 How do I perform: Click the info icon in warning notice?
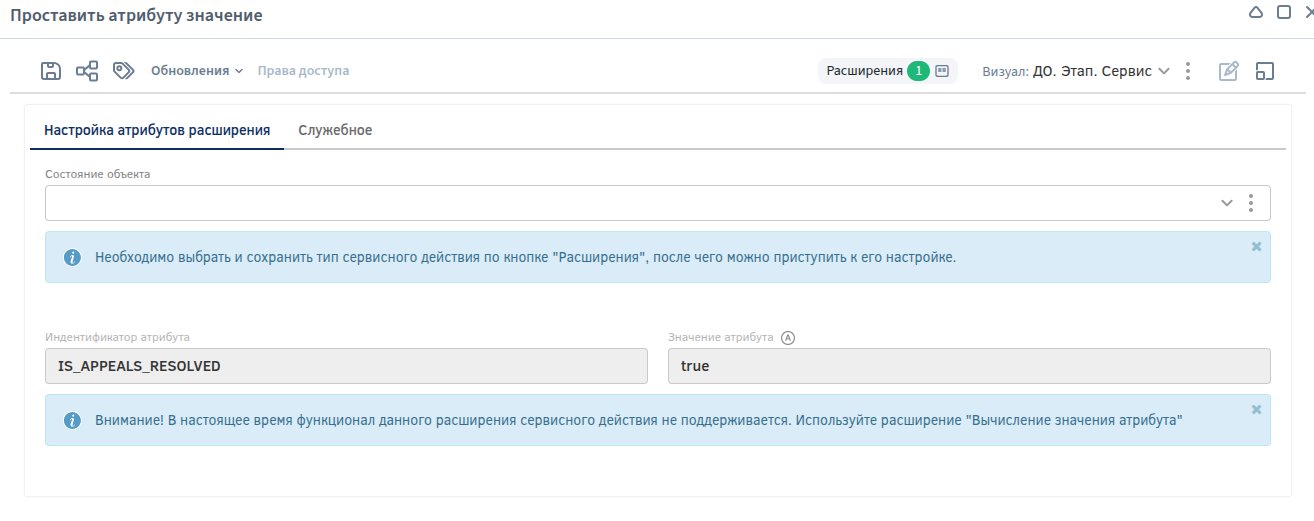72,421
